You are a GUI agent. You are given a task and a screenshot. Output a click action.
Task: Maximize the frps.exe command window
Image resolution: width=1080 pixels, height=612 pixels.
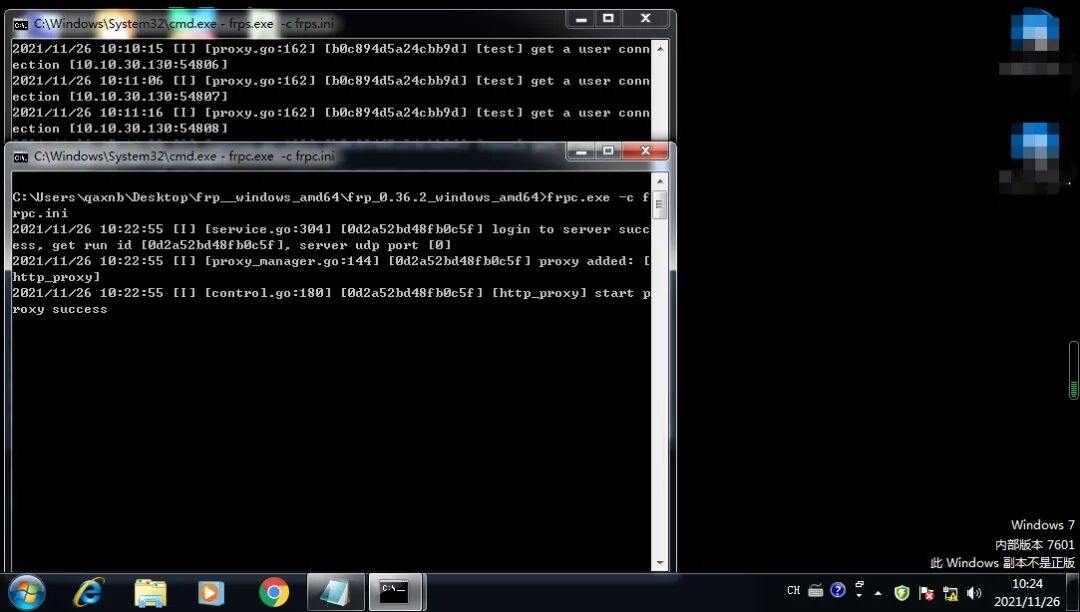[608, 19]
